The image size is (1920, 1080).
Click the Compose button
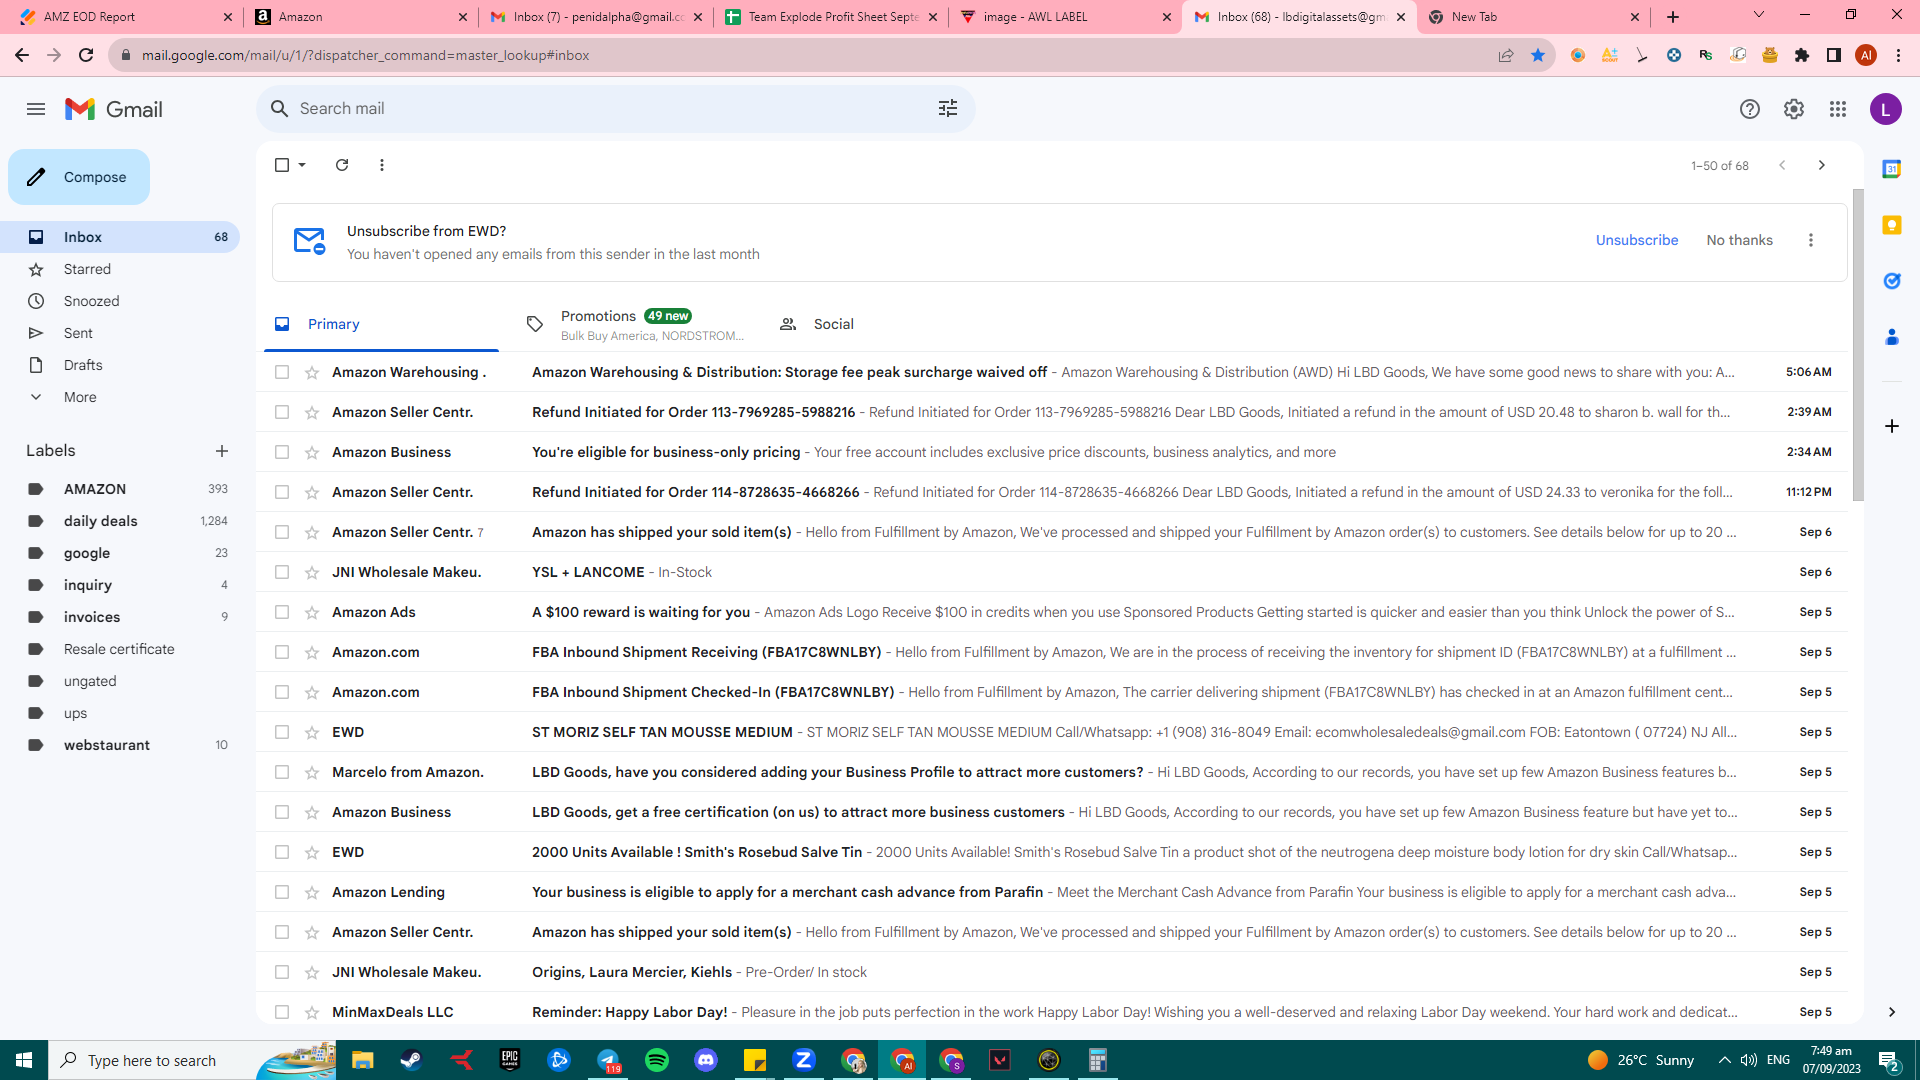[x=79, y=177]
